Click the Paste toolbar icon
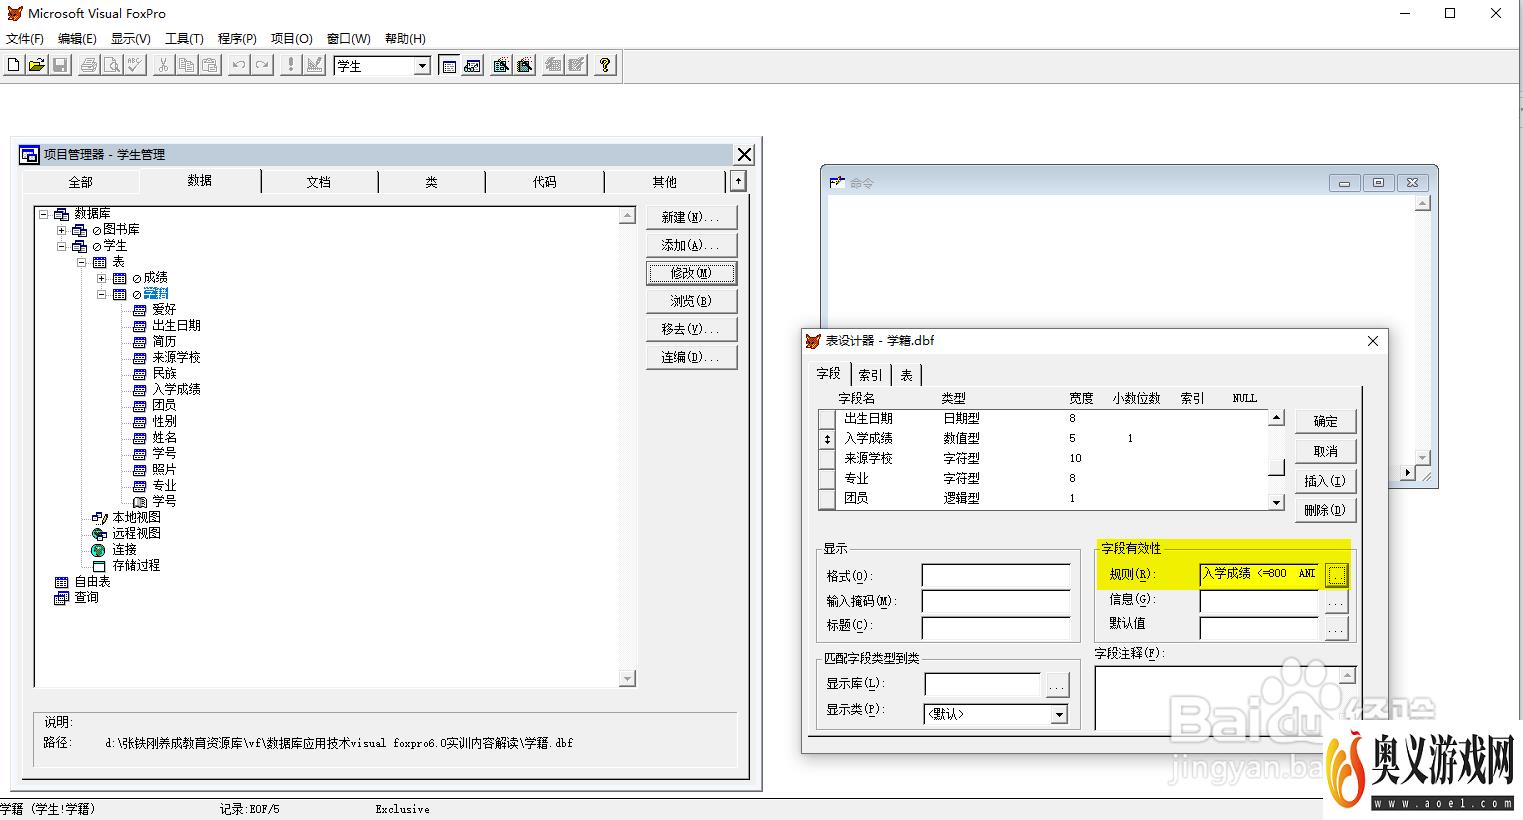The image size is (1523, 820). tap(209, 65)
